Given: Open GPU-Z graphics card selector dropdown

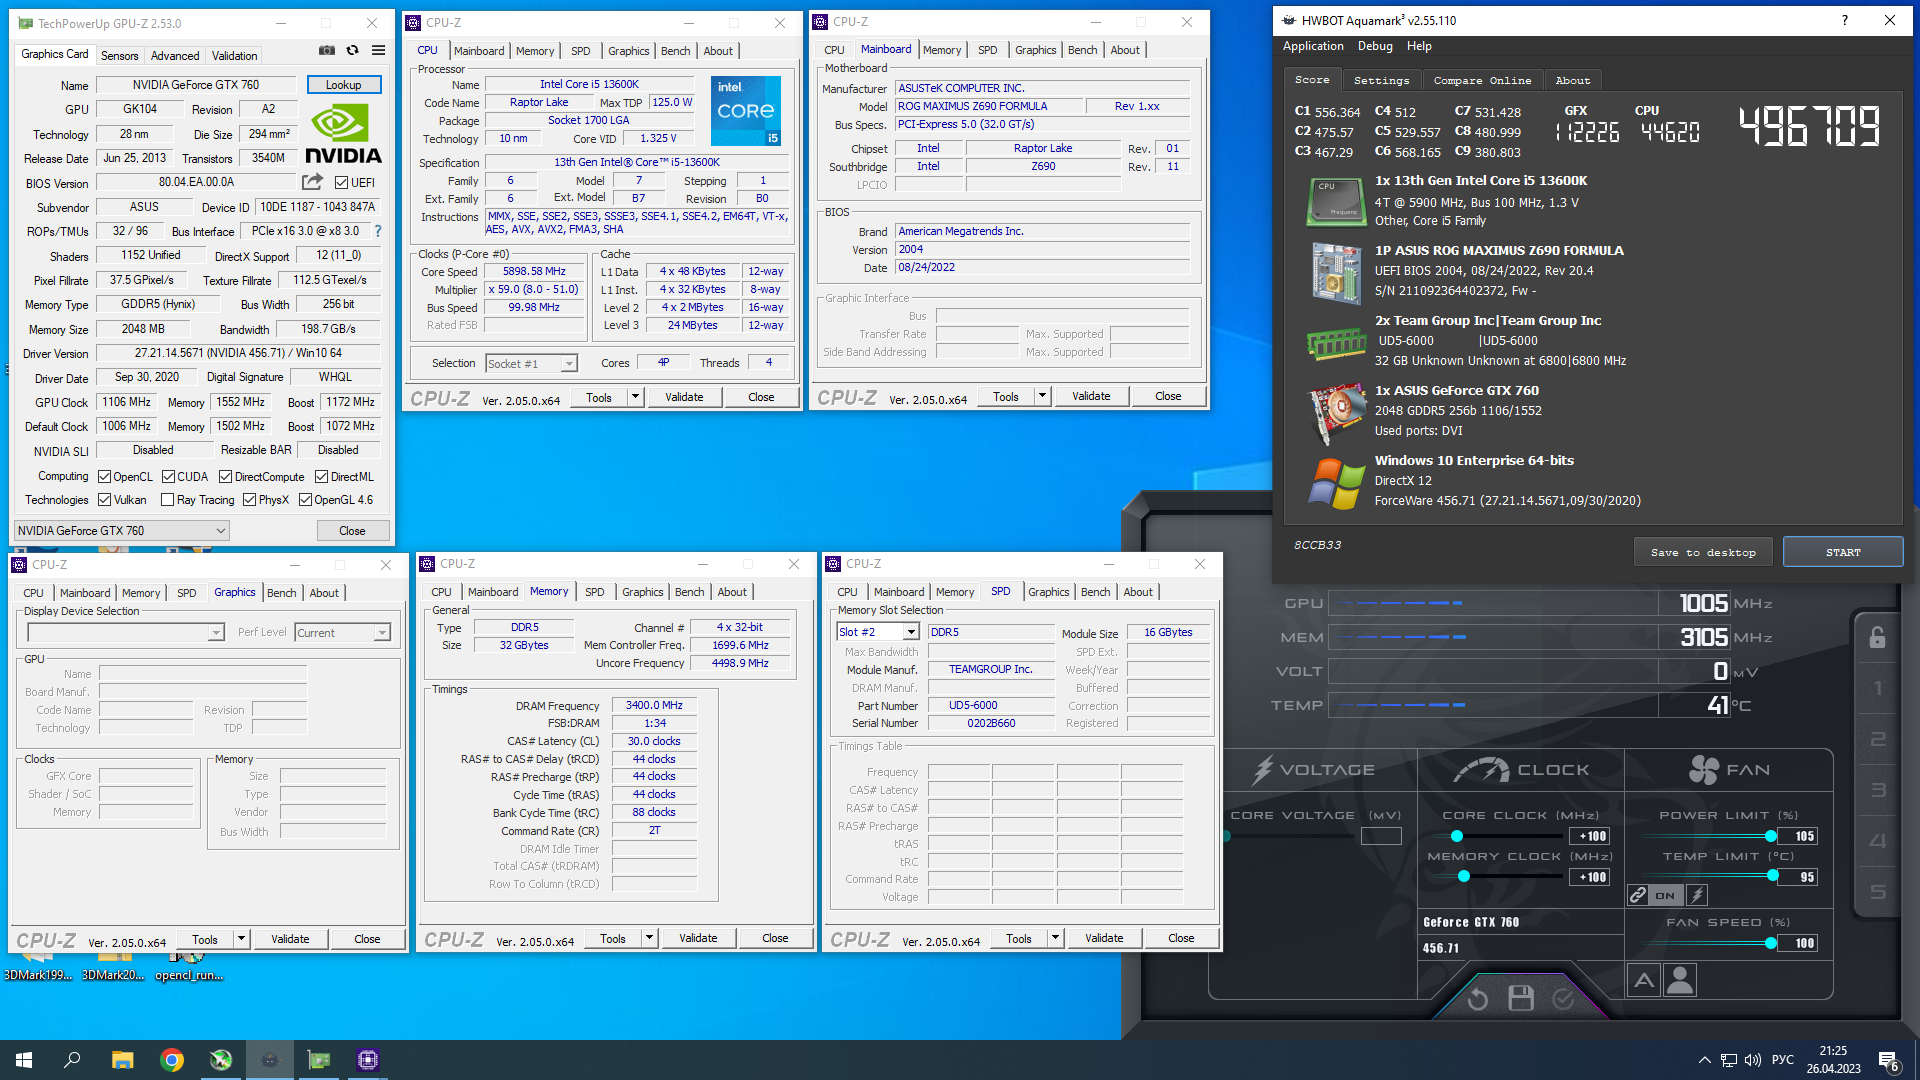Looking at the screenshot, I should [122, 531].
